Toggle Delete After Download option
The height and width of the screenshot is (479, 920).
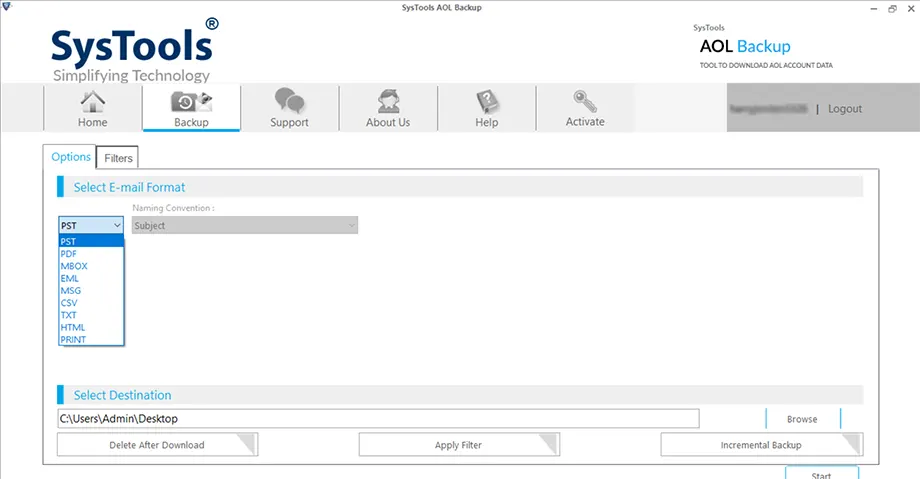(157, 445)
